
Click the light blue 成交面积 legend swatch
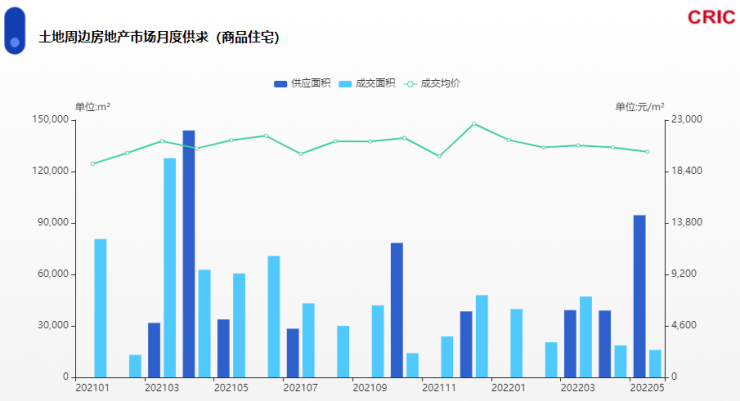345,84
